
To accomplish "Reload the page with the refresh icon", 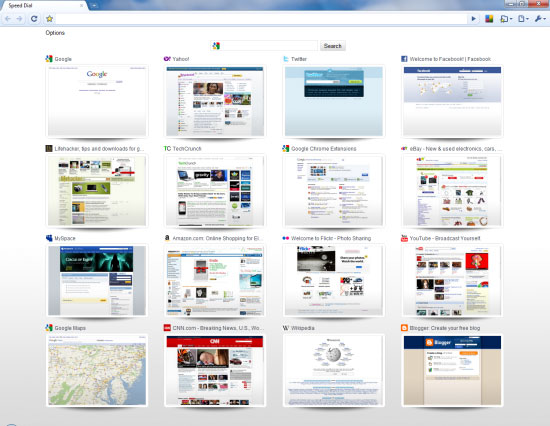I will tap(34, 19).
